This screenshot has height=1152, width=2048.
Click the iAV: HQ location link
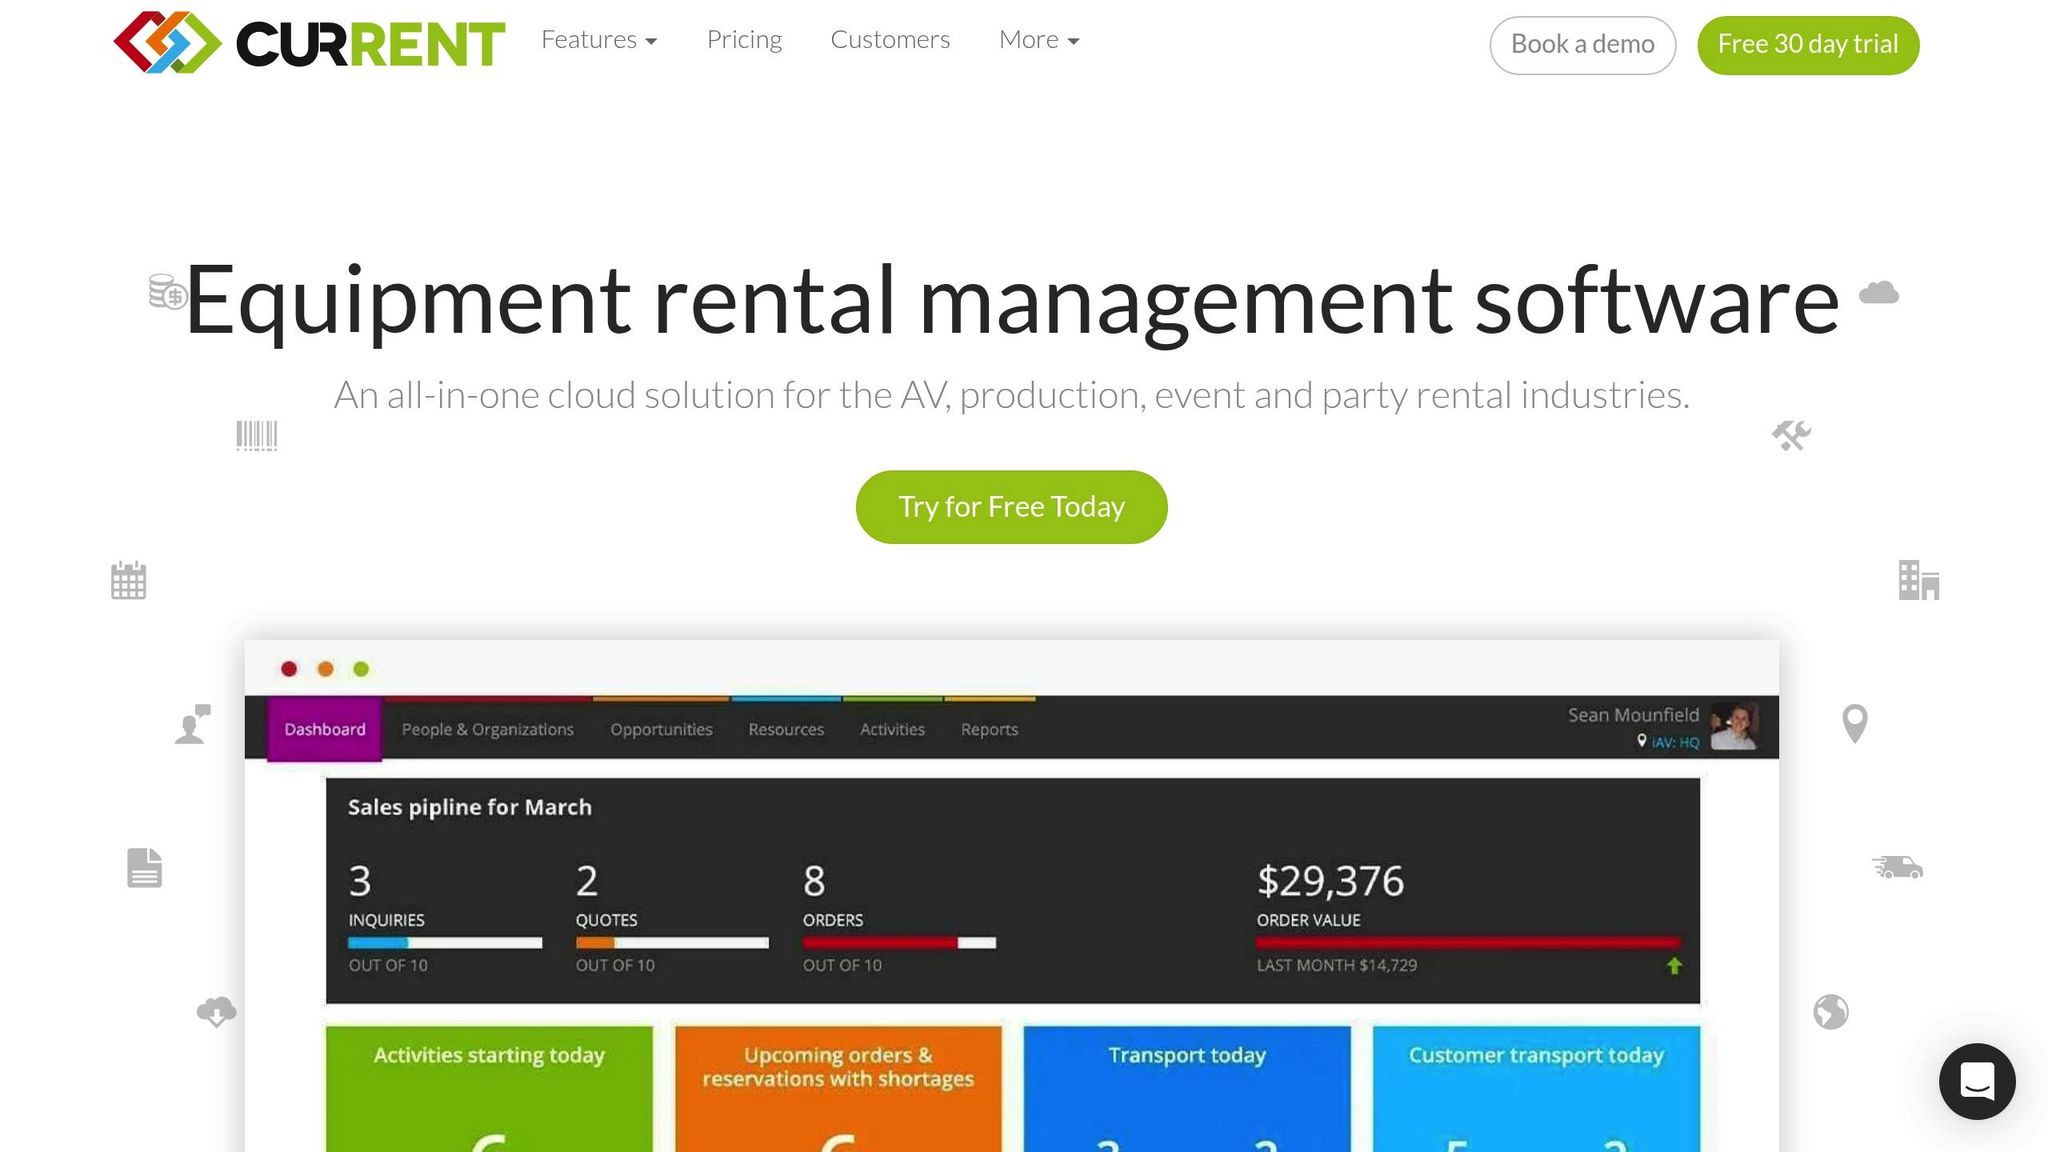click(1675, 742)
